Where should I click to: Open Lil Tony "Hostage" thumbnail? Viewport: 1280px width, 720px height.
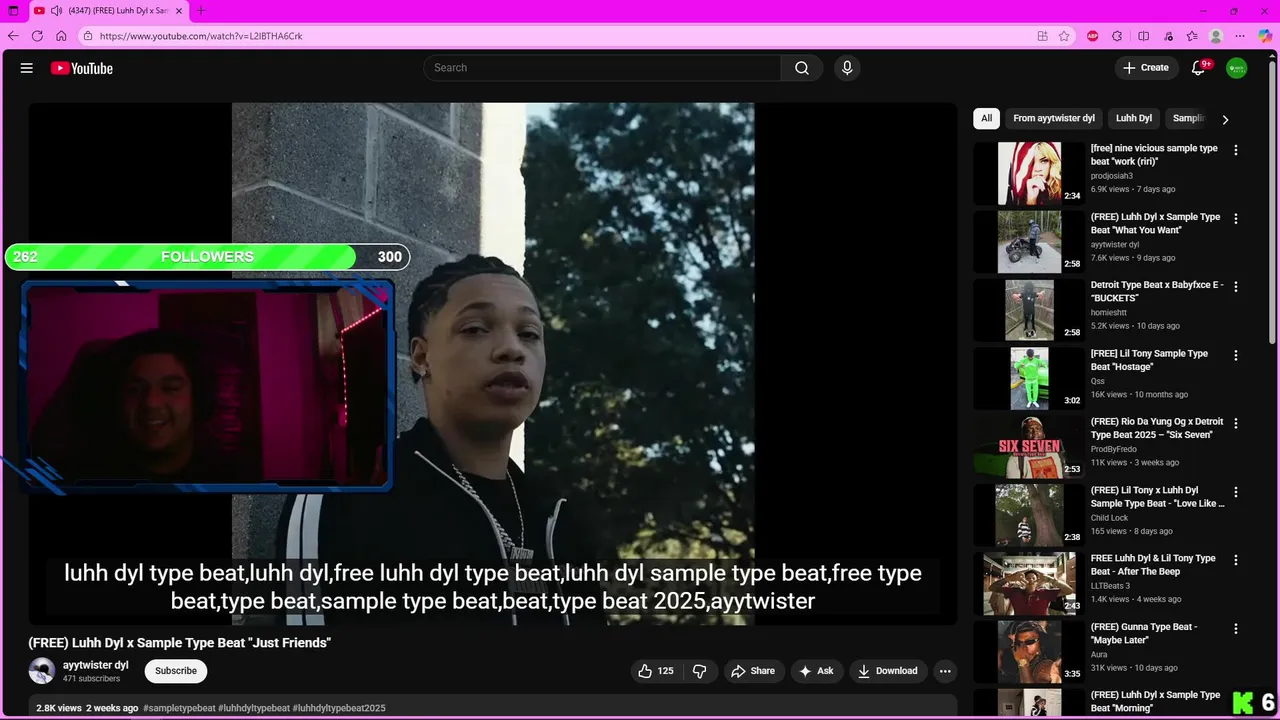click(x=1029, y=378)
